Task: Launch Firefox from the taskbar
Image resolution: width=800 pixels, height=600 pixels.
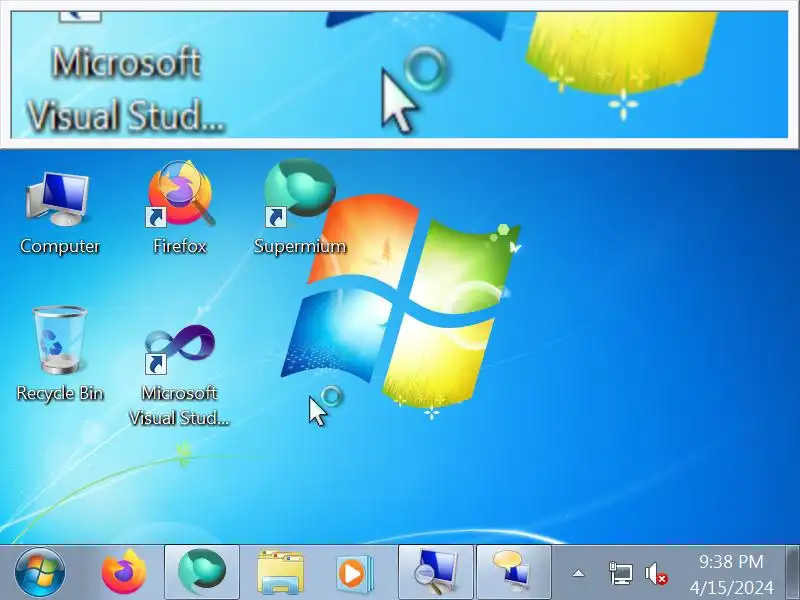Action: 123,572
